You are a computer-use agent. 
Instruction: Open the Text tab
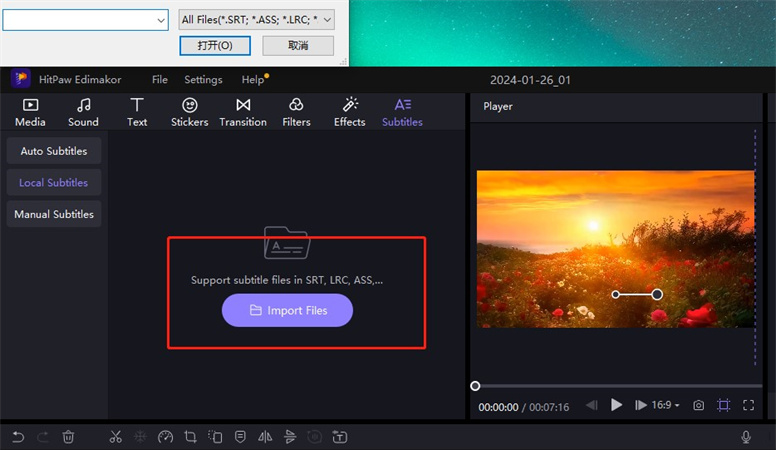pos(137,112)
